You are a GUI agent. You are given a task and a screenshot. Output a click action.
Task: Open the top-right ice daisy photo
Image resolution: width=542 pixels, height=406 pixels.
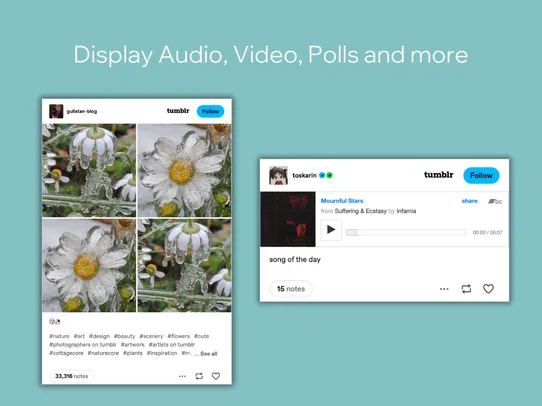185,170
